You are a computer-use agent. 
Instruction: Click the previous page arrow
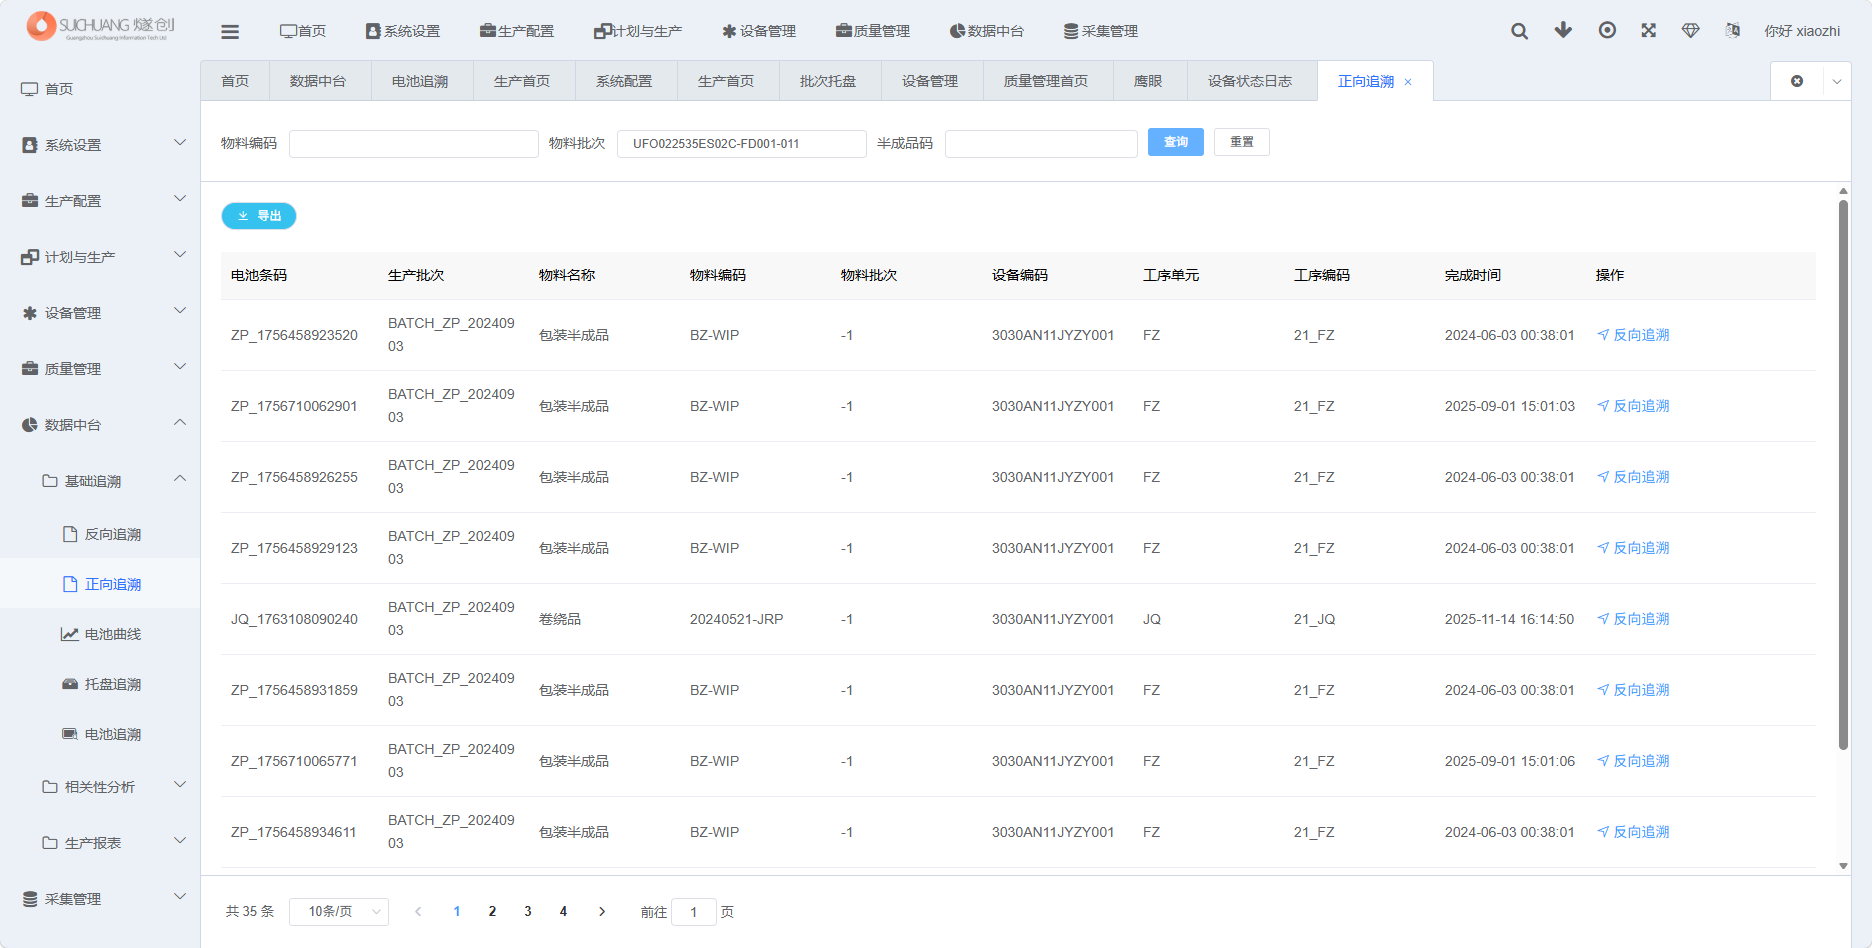tap(418, 912)
